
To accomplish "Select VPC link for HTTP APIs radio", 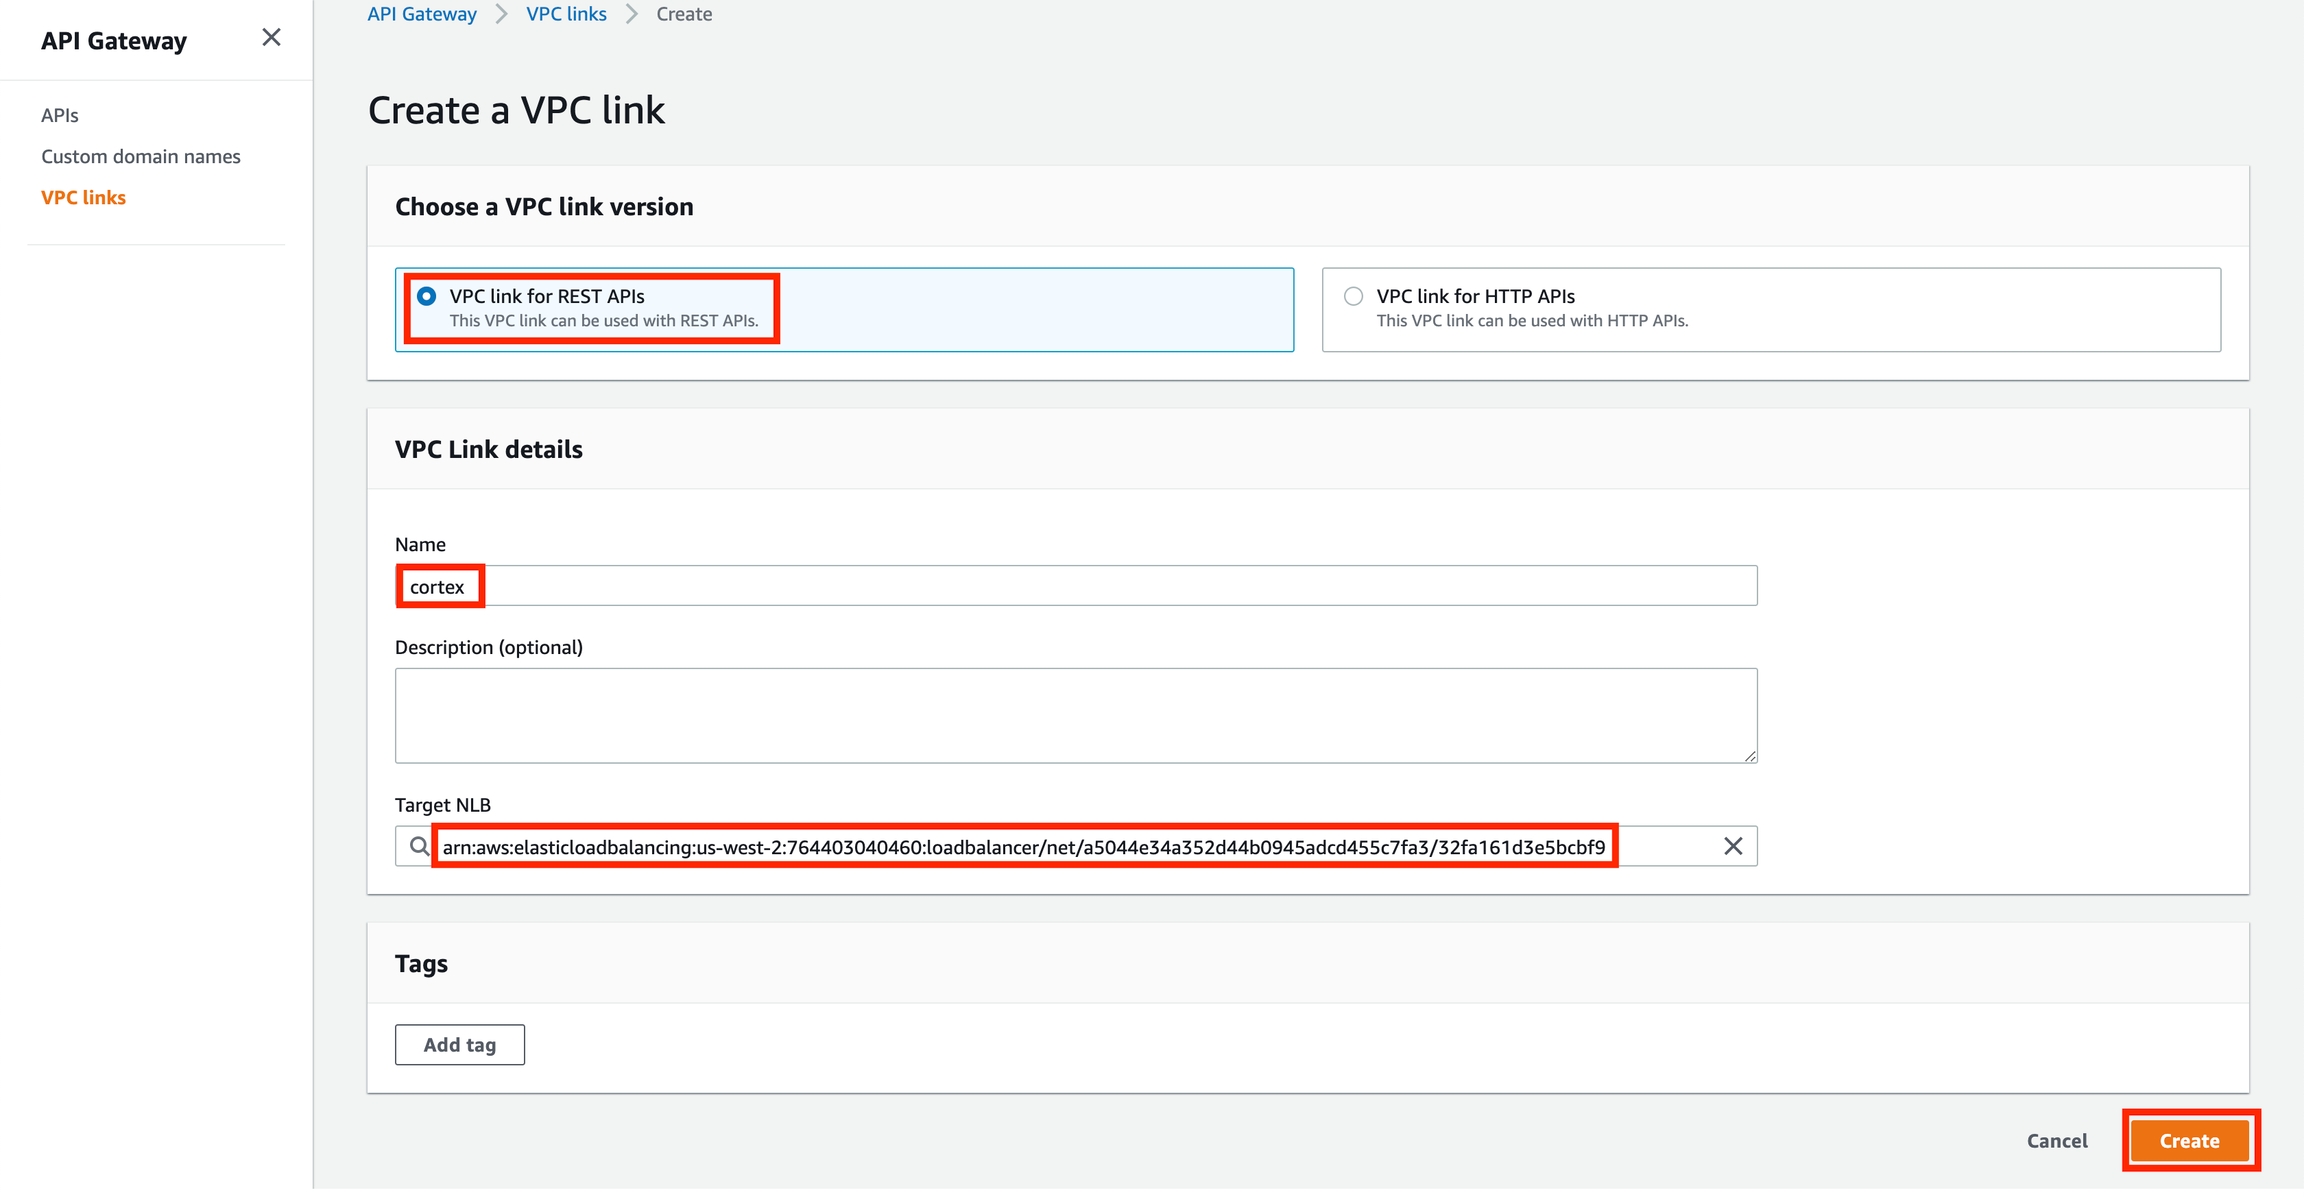I will point(1353,296).
